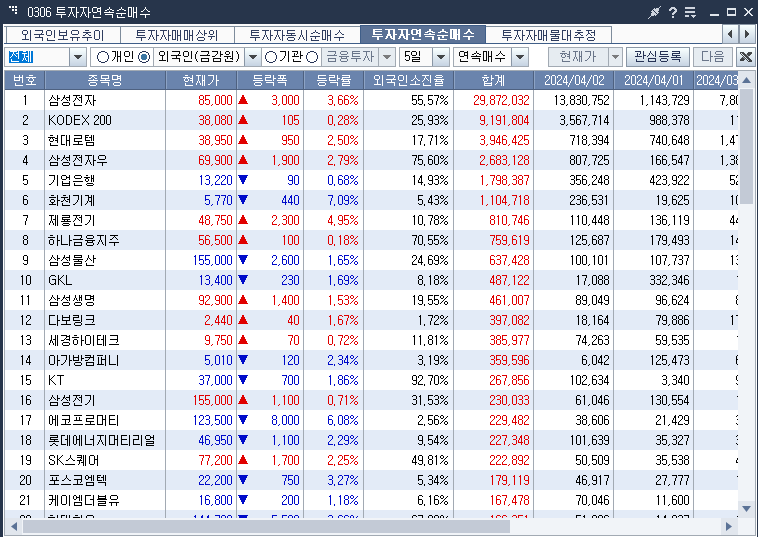Image resolution: width=758 pixels, height=537 pixels.
Task: Expand the 현재가 button dropdown arrow
Action: click(x=615, y=58)
